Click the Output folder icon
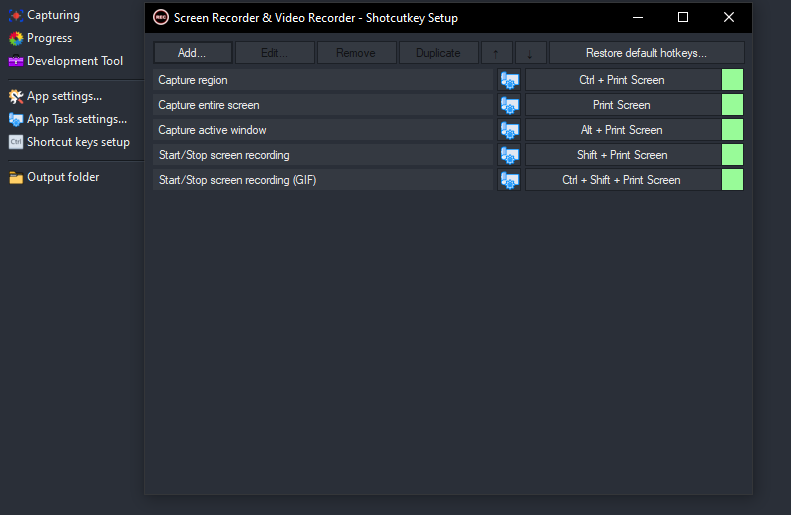This screenshot has height=515, width=791. (x=16, y=178)
